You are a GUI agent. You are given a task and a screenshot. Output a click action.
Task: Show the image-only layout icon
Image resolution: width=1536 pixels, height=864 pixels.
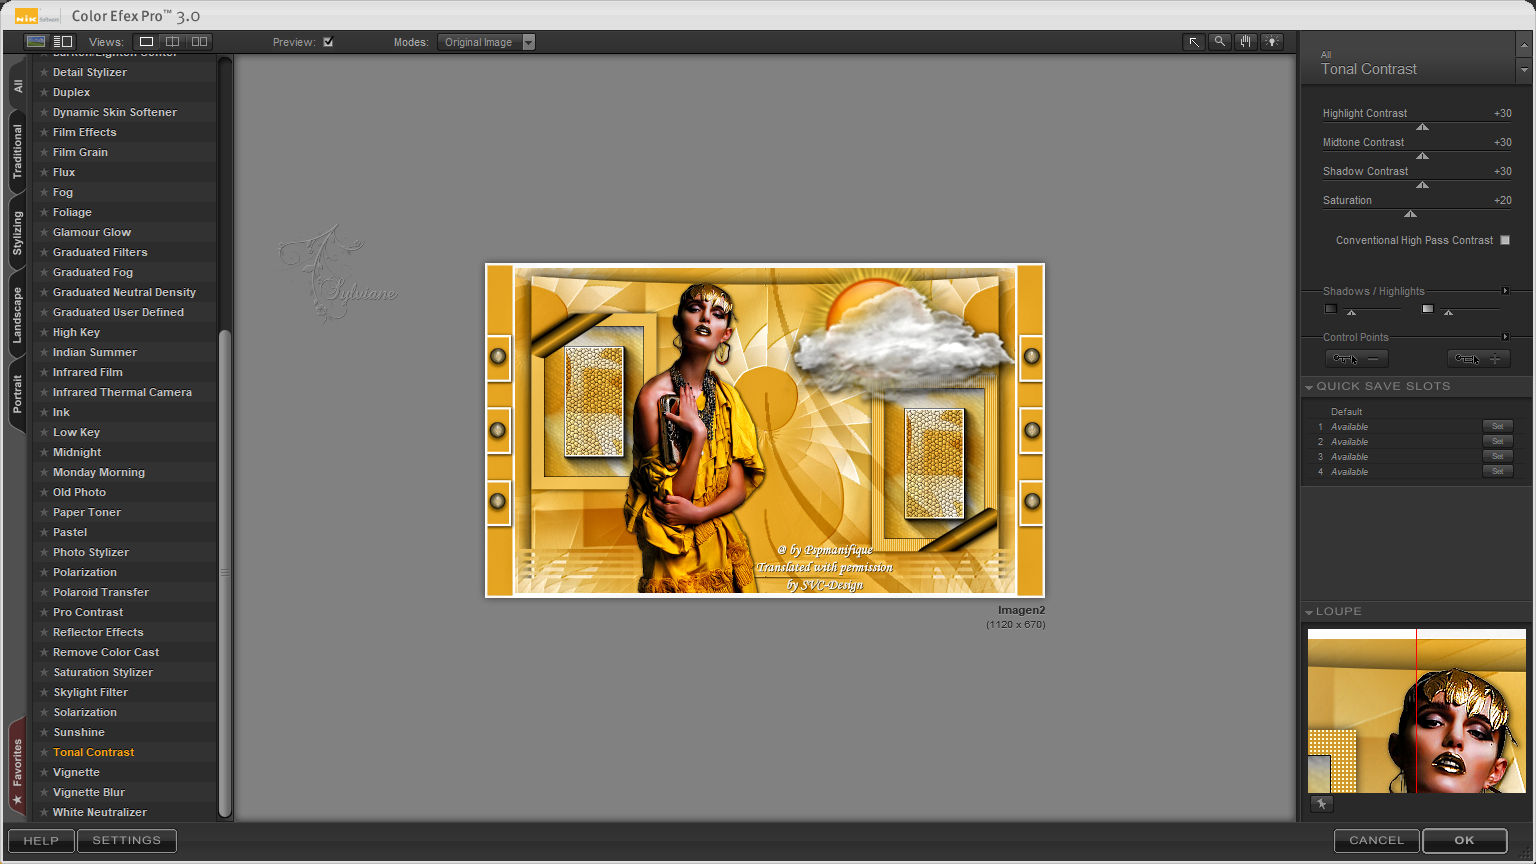click(x=36, y=42)
